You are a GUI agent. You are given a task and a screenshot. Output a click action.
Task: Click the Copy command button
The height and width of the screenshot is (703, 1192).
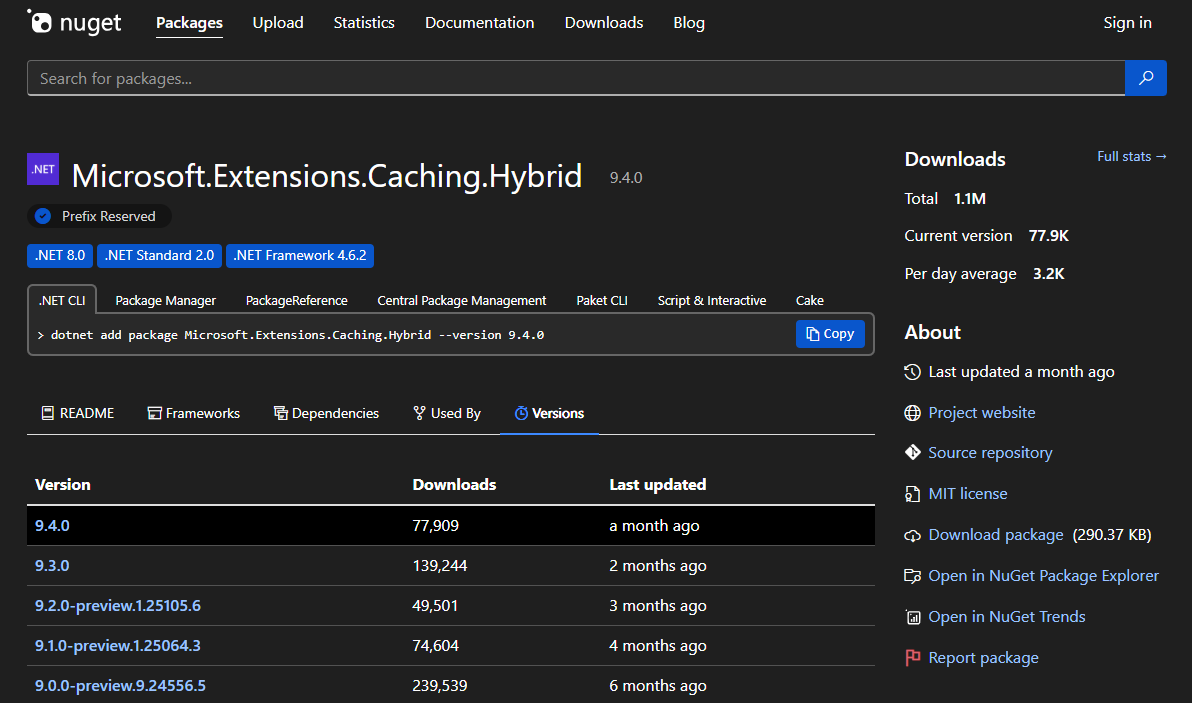click(830, 334)
